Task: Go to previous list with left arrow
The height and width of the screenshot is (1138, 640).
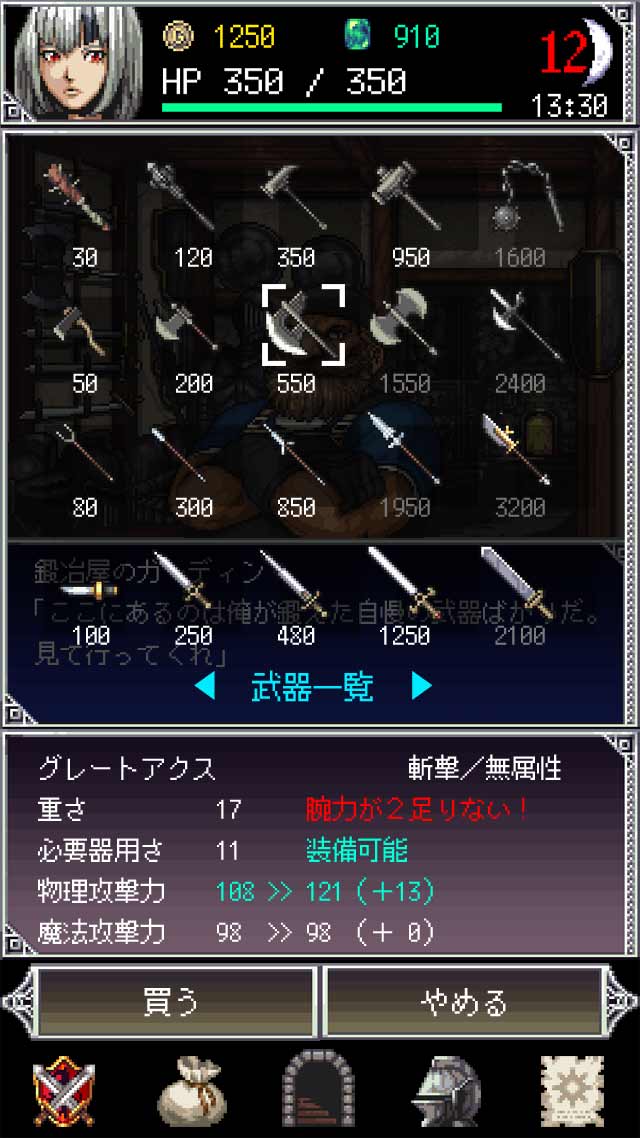Action: [205, 686]
